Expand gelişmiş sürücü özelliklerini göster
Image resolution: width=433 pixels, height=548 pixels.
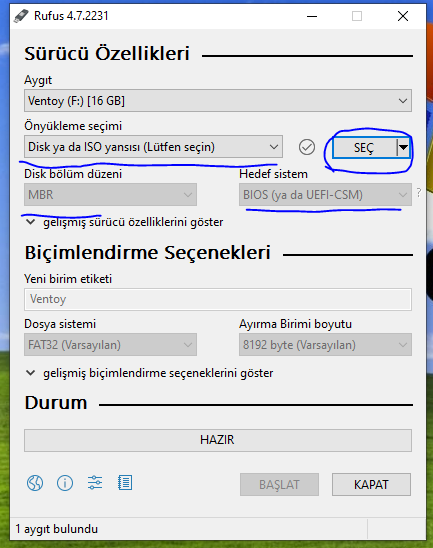(x=125, y=222)
